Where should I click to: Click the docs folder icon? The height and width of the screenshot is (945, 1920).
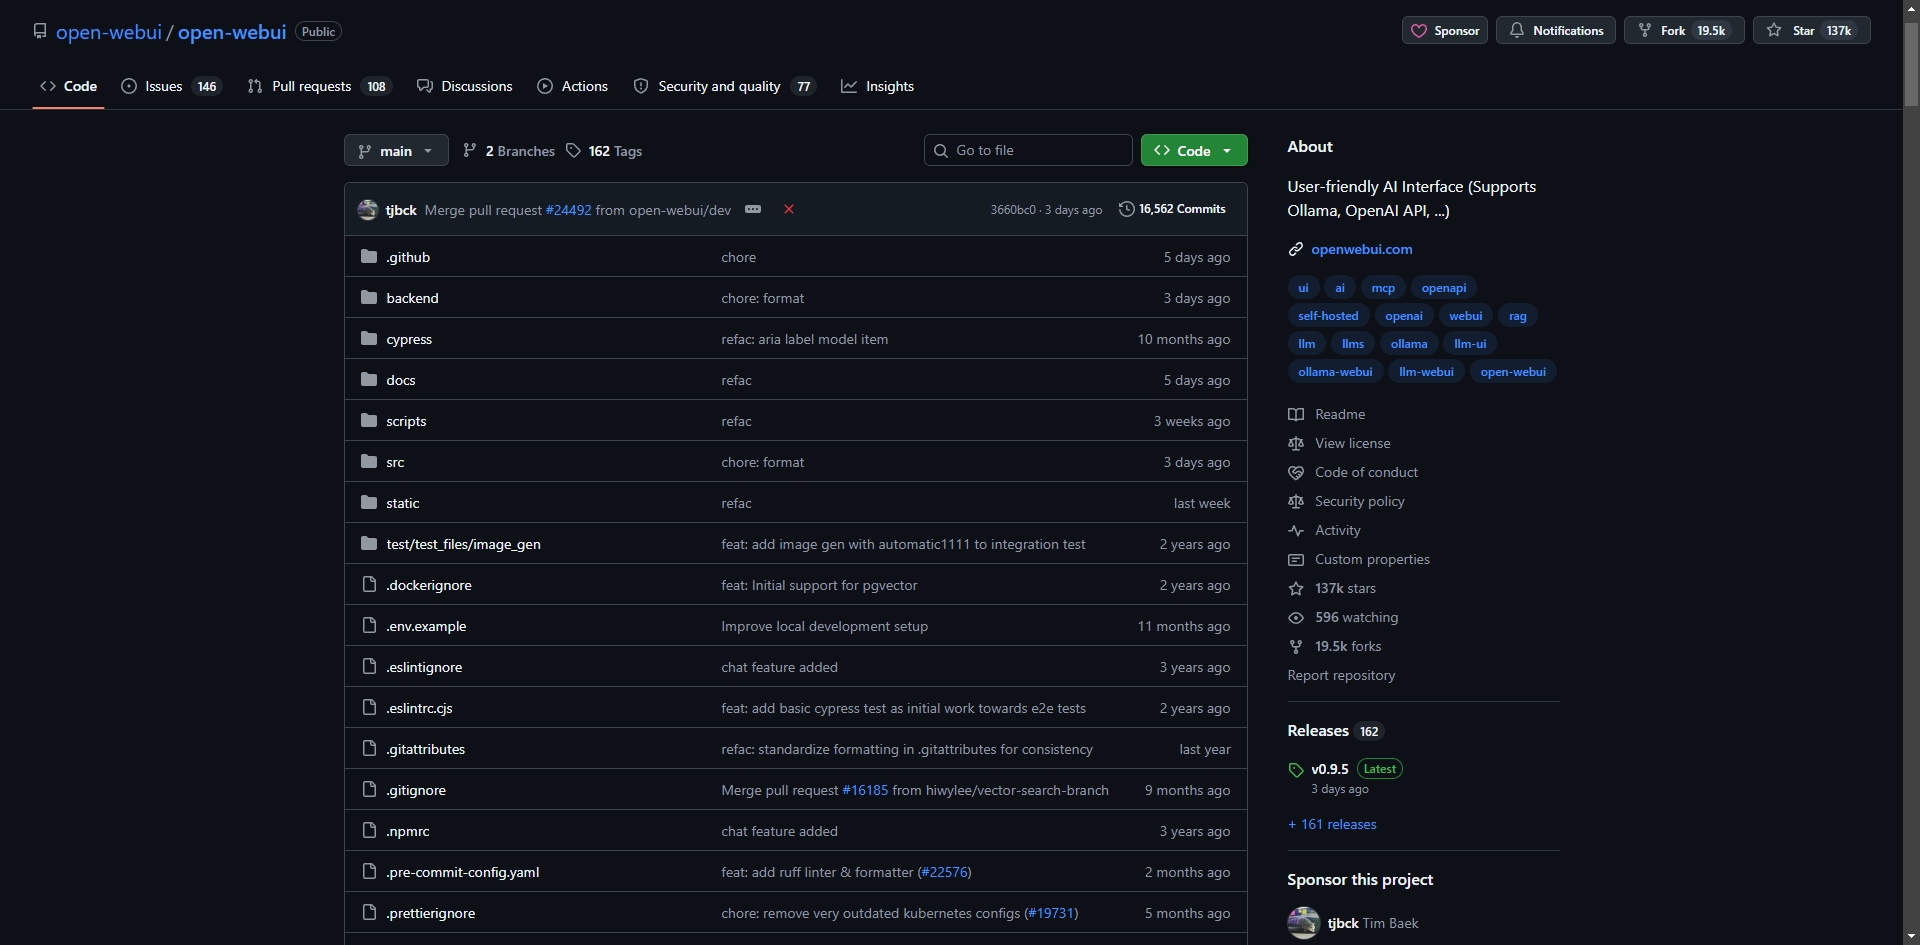click(369, 380)
